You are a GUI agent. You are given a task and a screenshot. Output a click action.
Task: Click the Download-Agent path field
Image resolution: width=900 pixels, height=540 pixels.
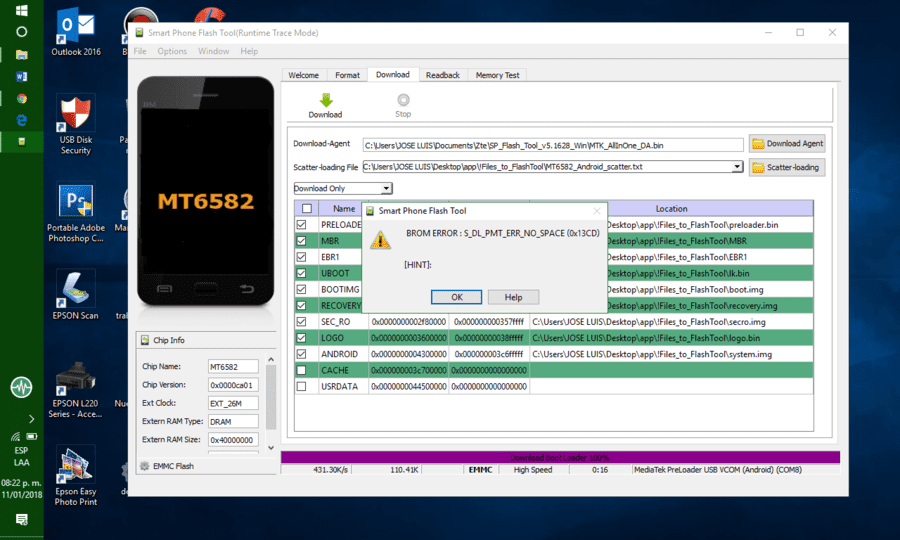click(x=553, y=145)
